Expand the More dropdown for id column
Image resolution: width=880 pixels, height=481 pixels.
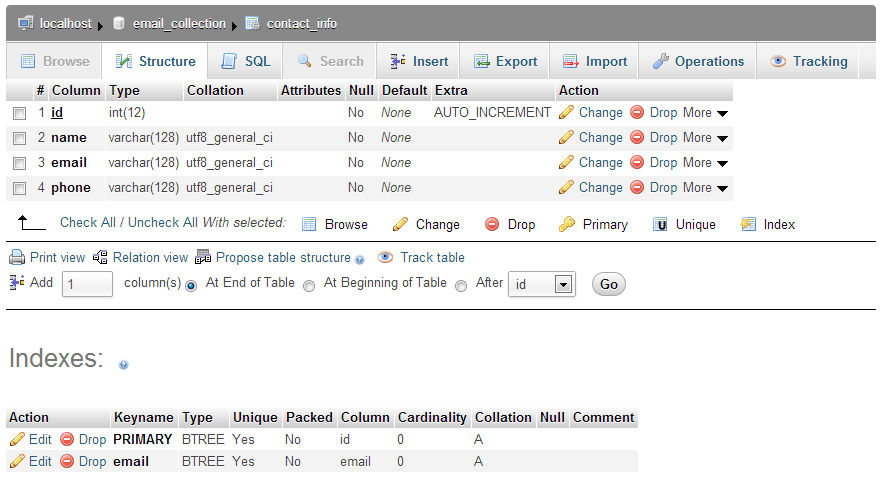pos(722,113)
